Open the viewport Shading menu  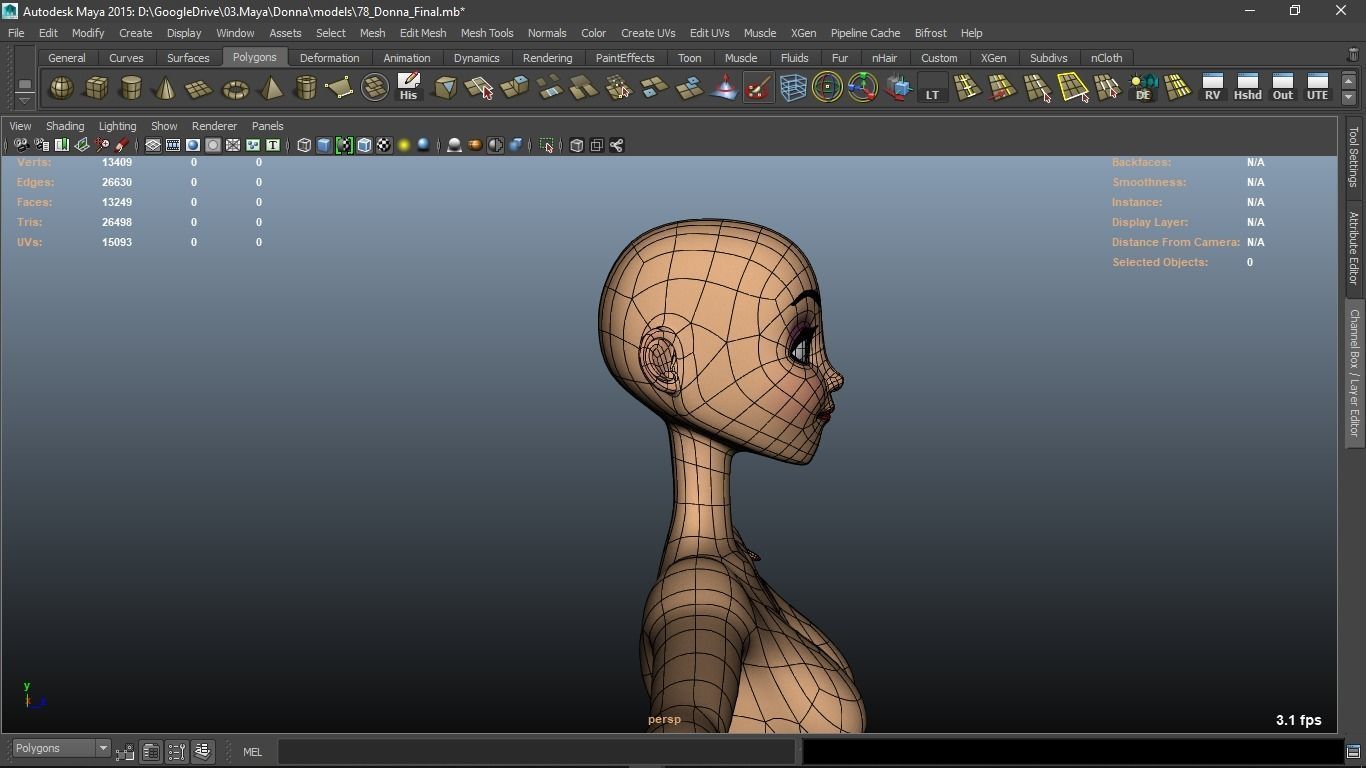(x=65, y=126)
